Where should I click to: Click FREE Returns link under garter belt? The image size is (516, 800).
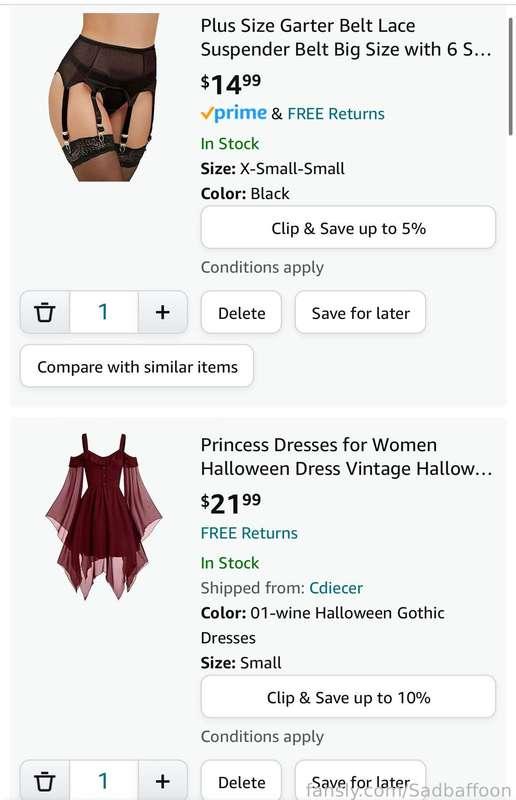tap(336, 113)
